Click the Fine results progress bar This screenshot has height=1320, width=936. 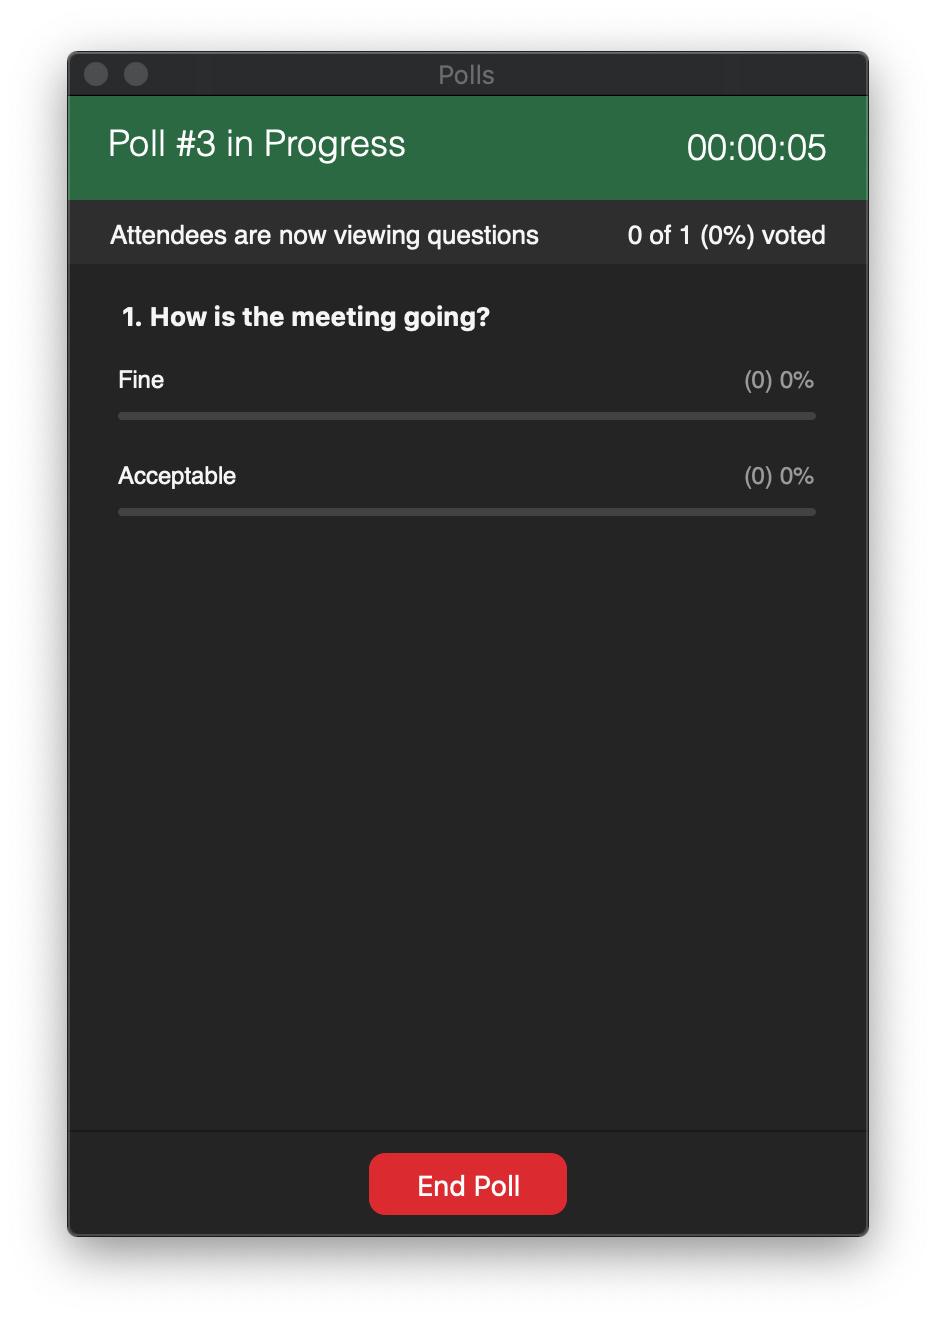coord(467,416)
